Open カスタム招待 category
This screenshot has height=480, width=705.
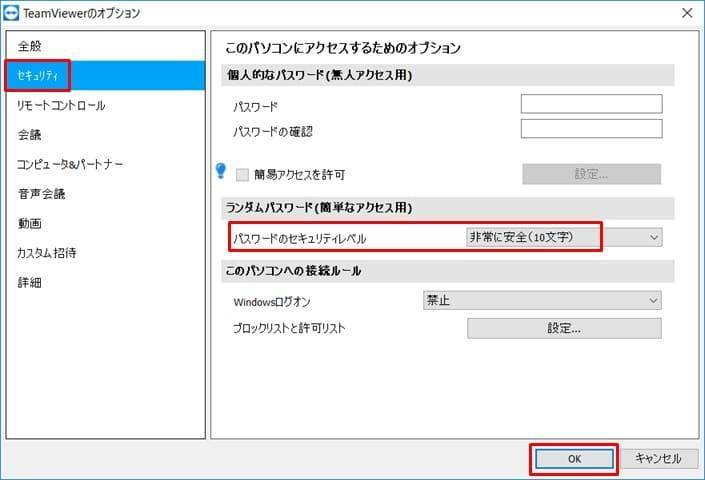pos(106,253)
